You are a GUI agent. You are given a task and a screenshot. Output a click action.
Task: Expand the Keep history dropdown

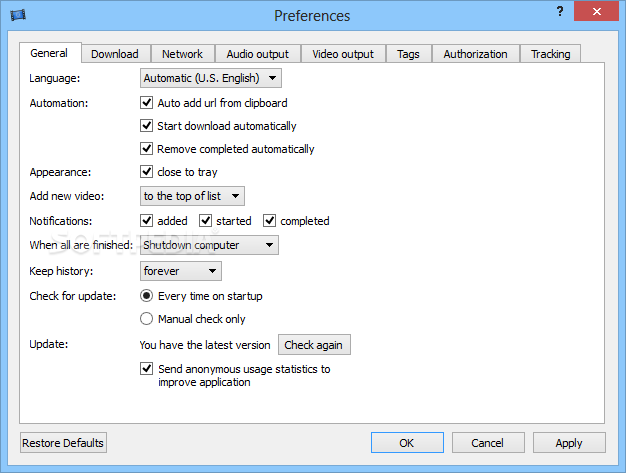[x=181, y=271]
